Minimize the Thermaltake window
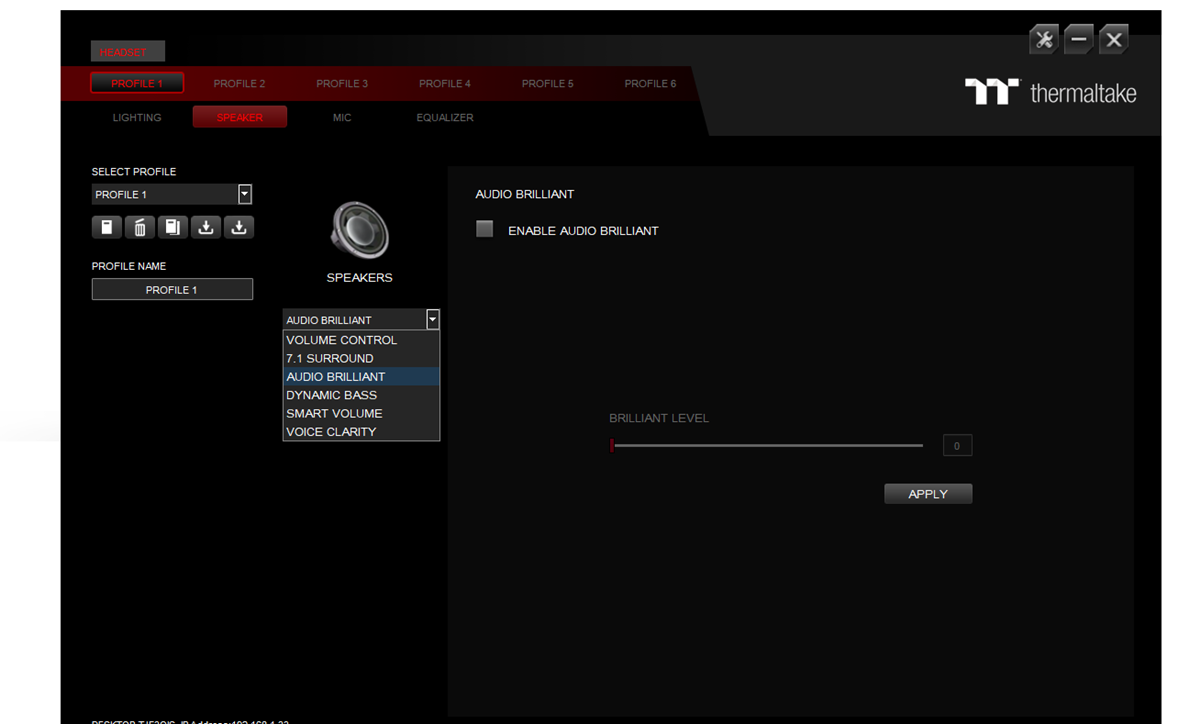 1079,40
